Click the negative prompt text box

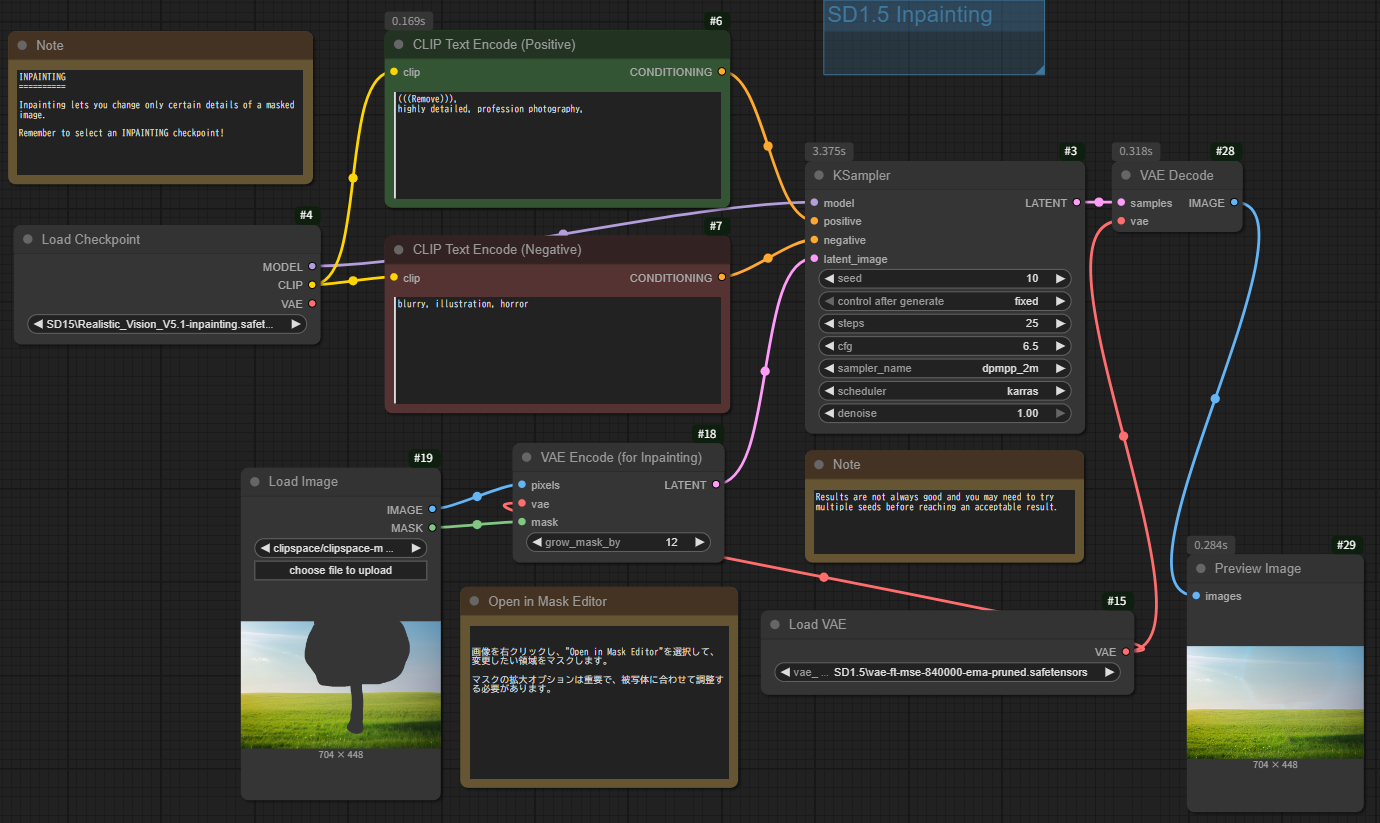point(557,350)
